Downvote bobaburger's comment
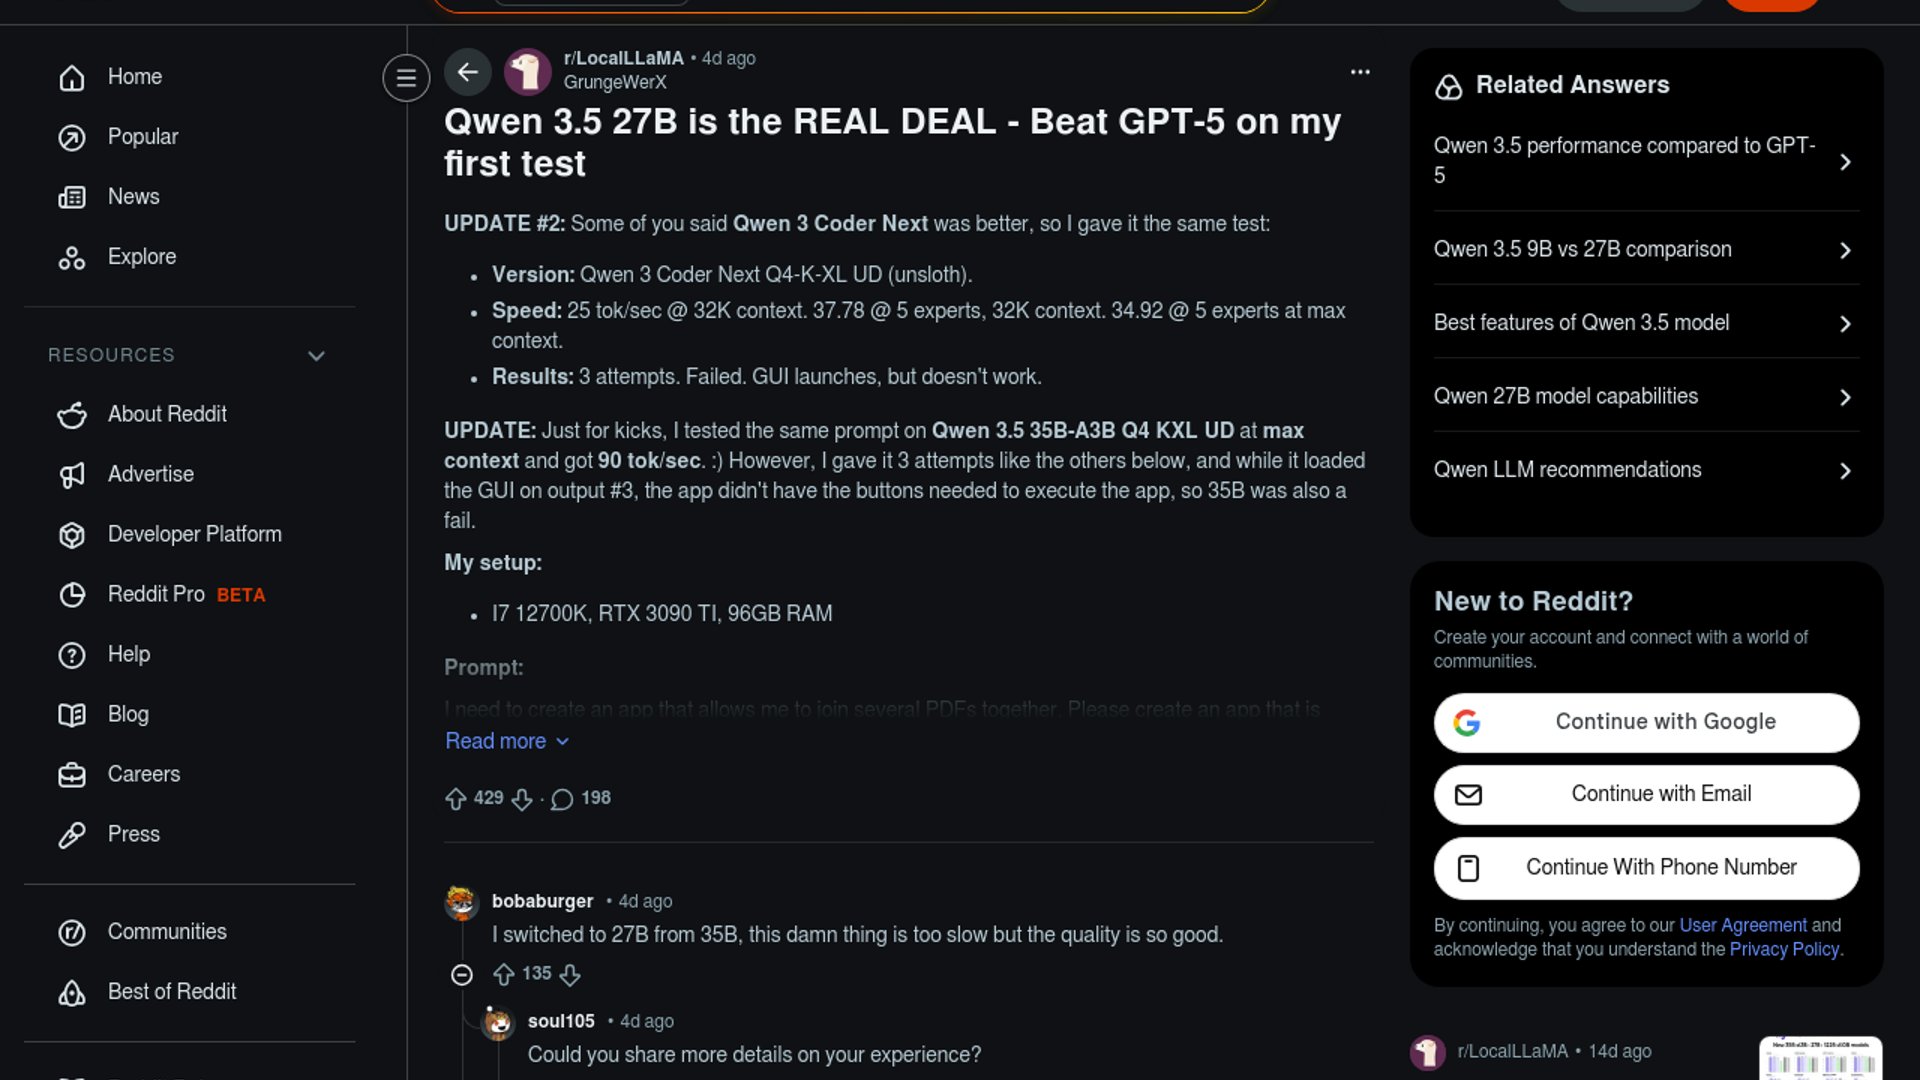 [570, 974]
